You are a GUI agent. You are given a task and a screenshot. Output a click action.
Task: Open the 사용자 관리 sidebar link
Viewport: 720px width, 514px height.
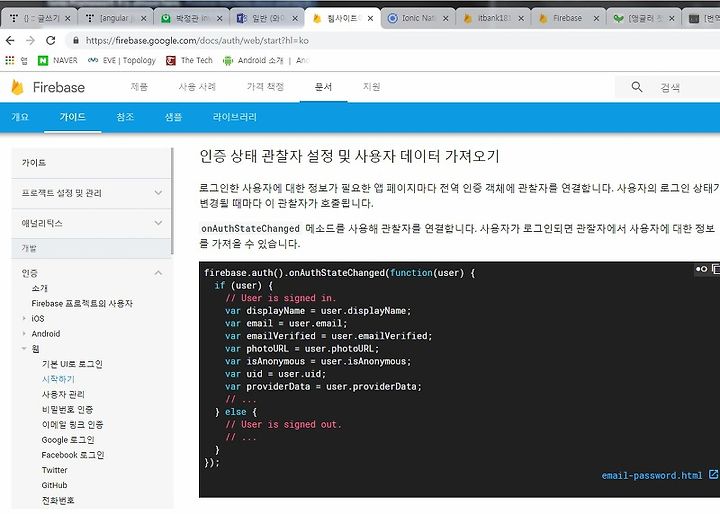coord(63,394)
